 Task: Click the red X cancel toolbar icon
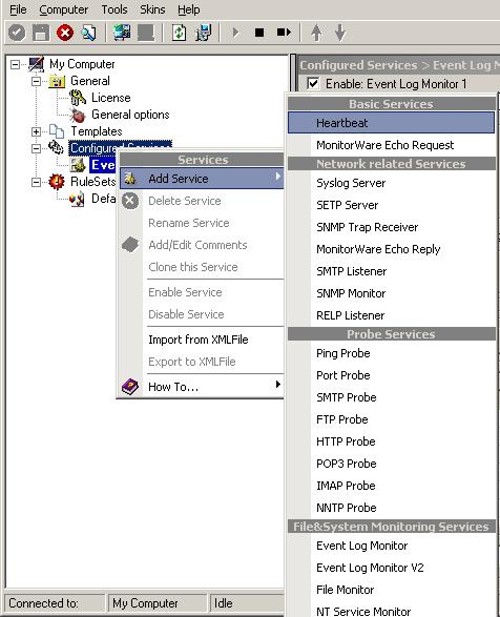click(65, 33)
